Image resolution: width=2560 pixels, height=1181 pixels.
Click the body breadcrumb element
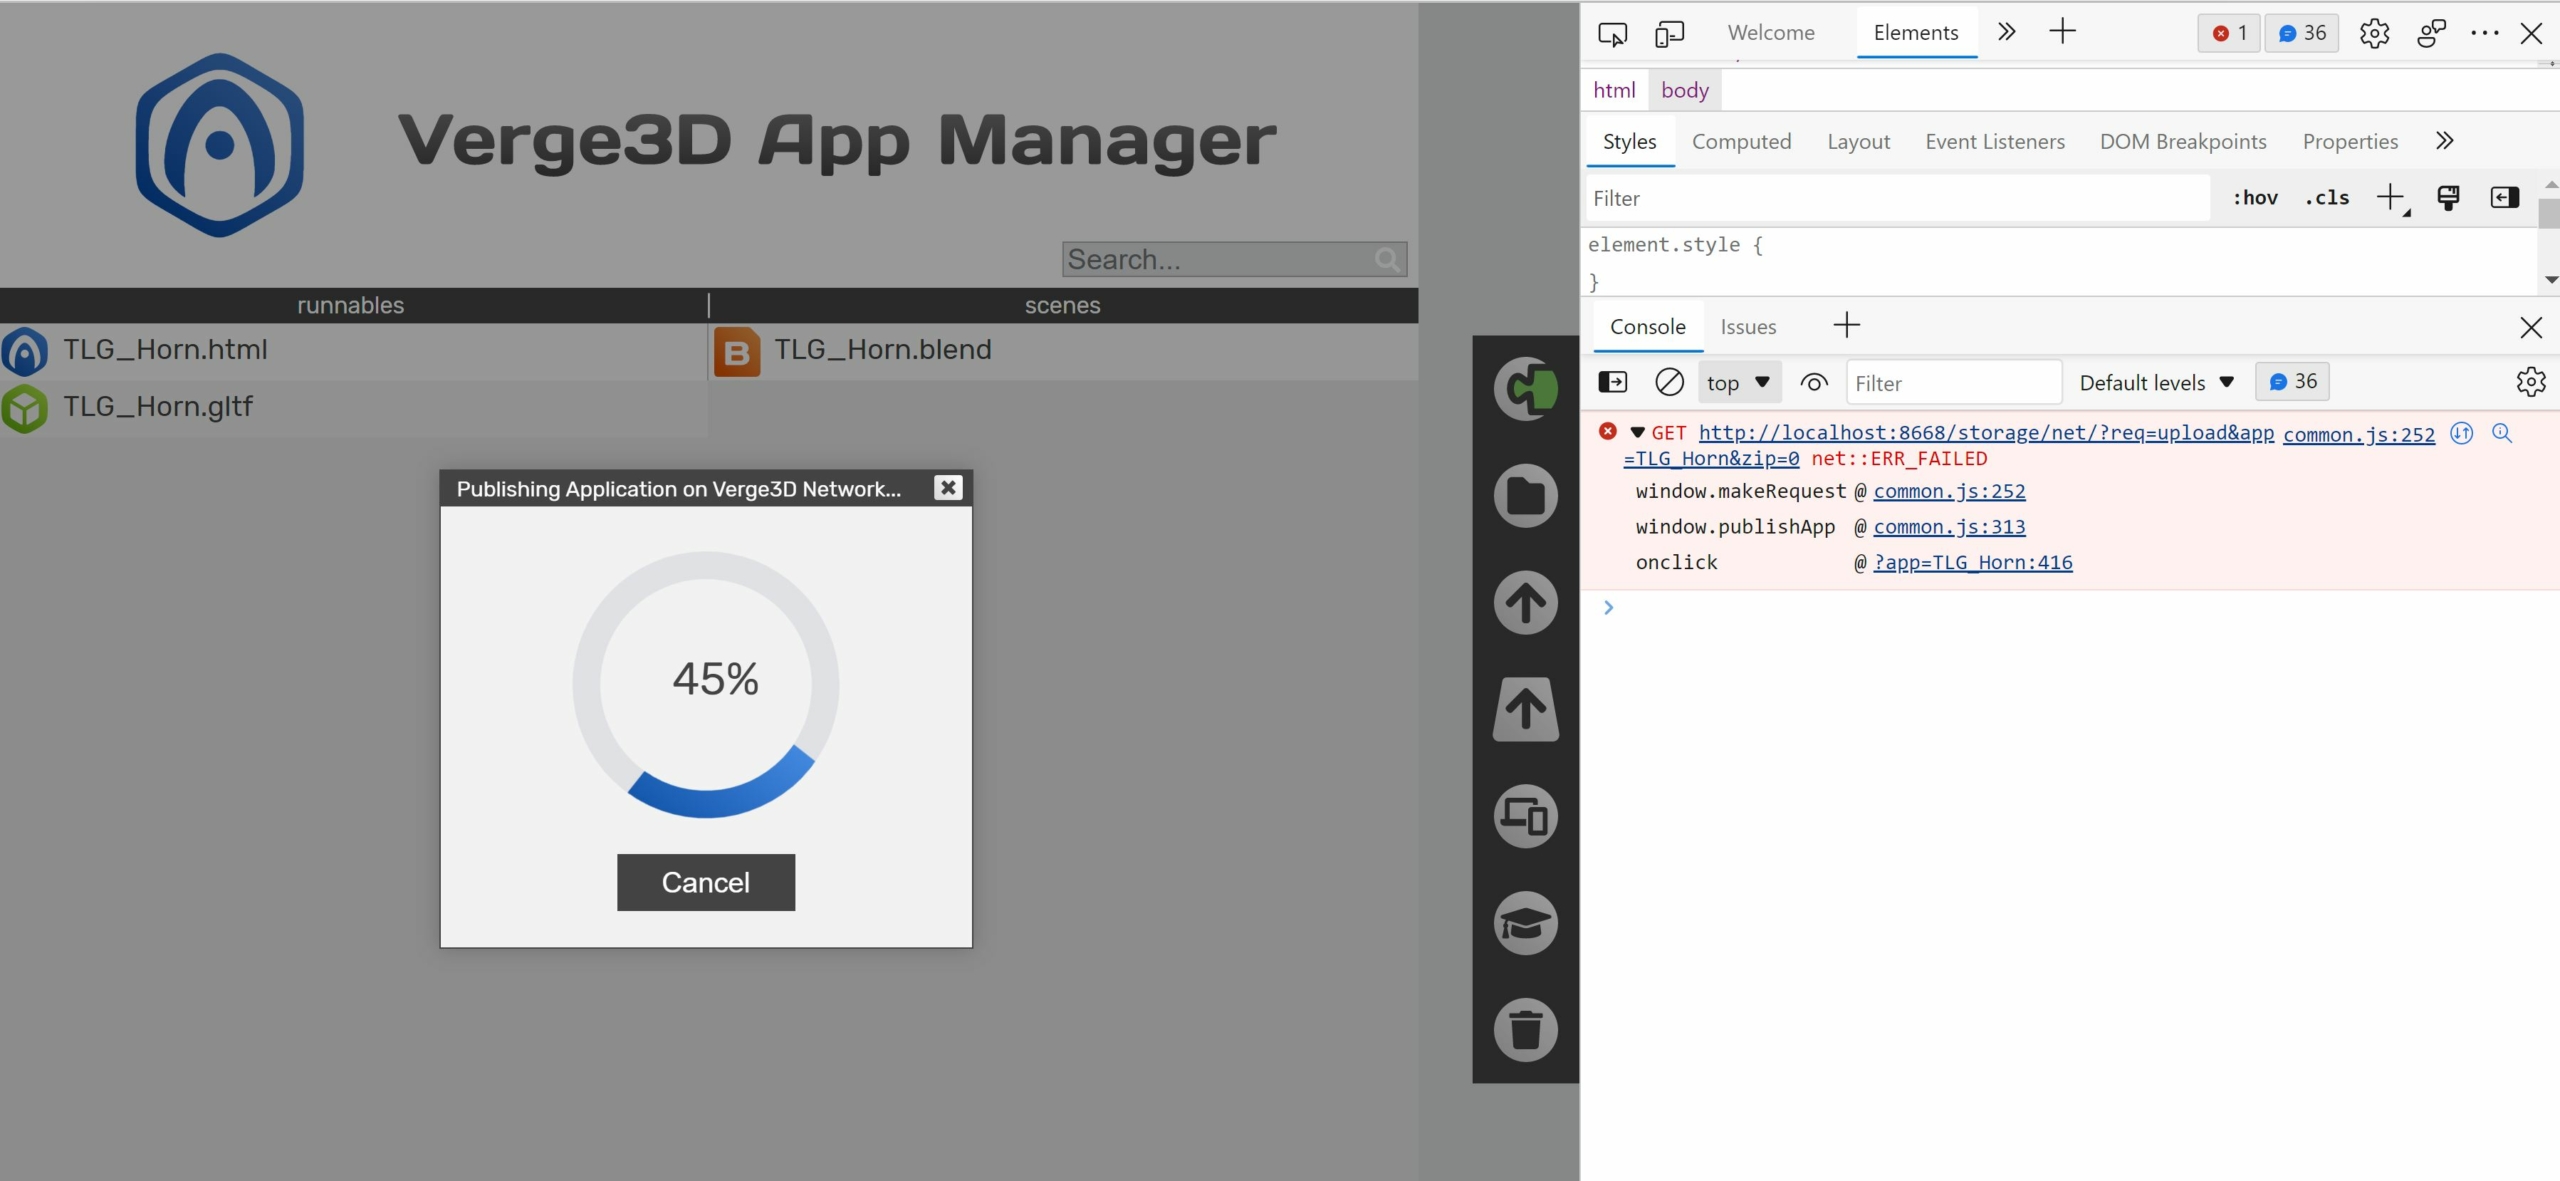tap(1685, 90)
